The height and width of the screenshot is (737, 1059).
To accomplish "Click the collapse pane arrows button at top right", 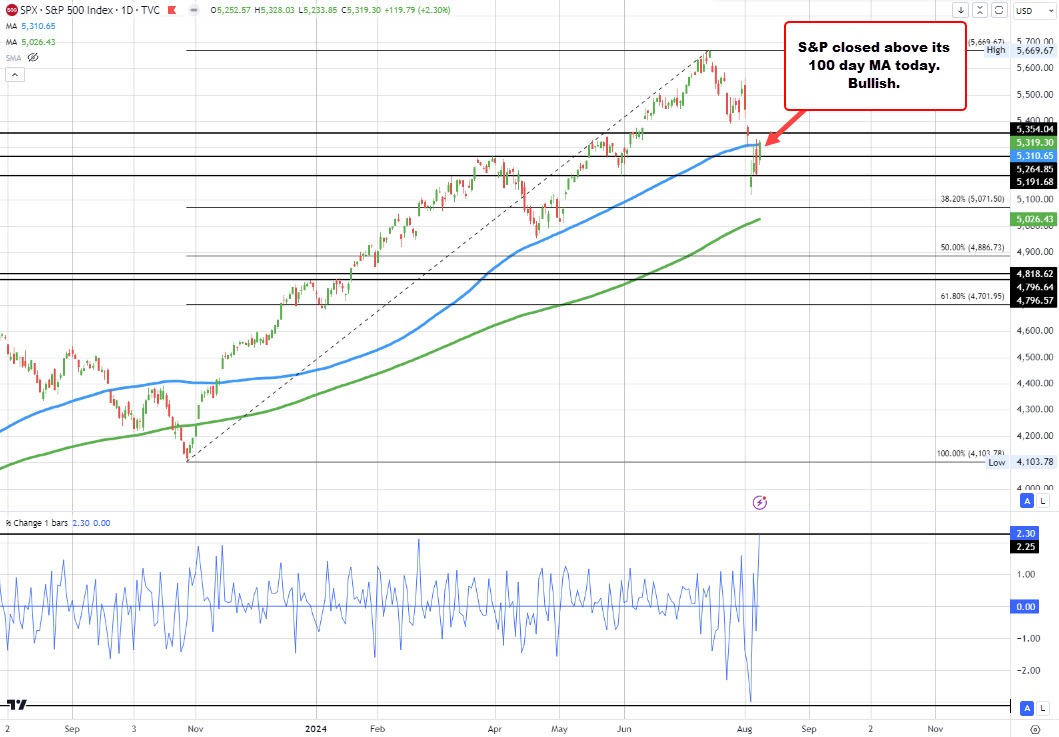I will (x=980, y=10).
